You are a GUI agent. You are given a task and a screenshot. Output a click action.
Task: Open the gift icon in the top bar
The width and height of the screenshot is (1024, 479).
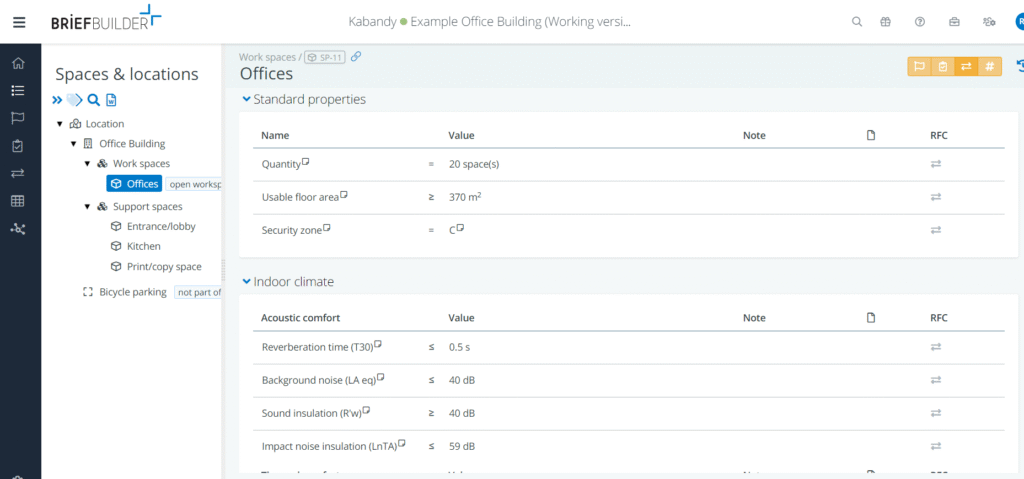(x=885, y=22)
